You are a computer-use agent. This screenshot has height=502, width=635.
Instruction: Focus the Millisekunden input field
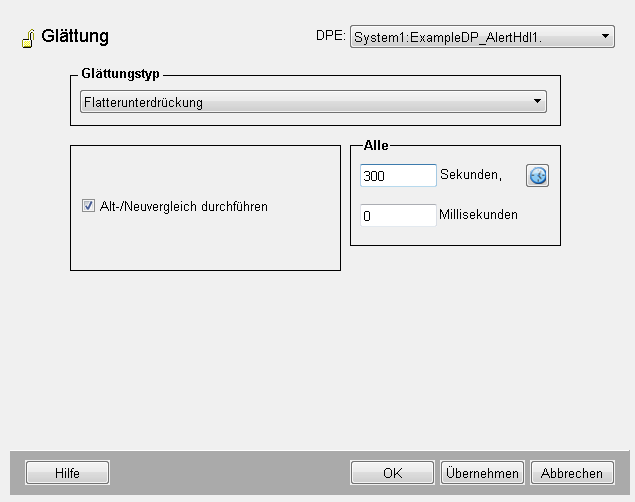(398, 215)
